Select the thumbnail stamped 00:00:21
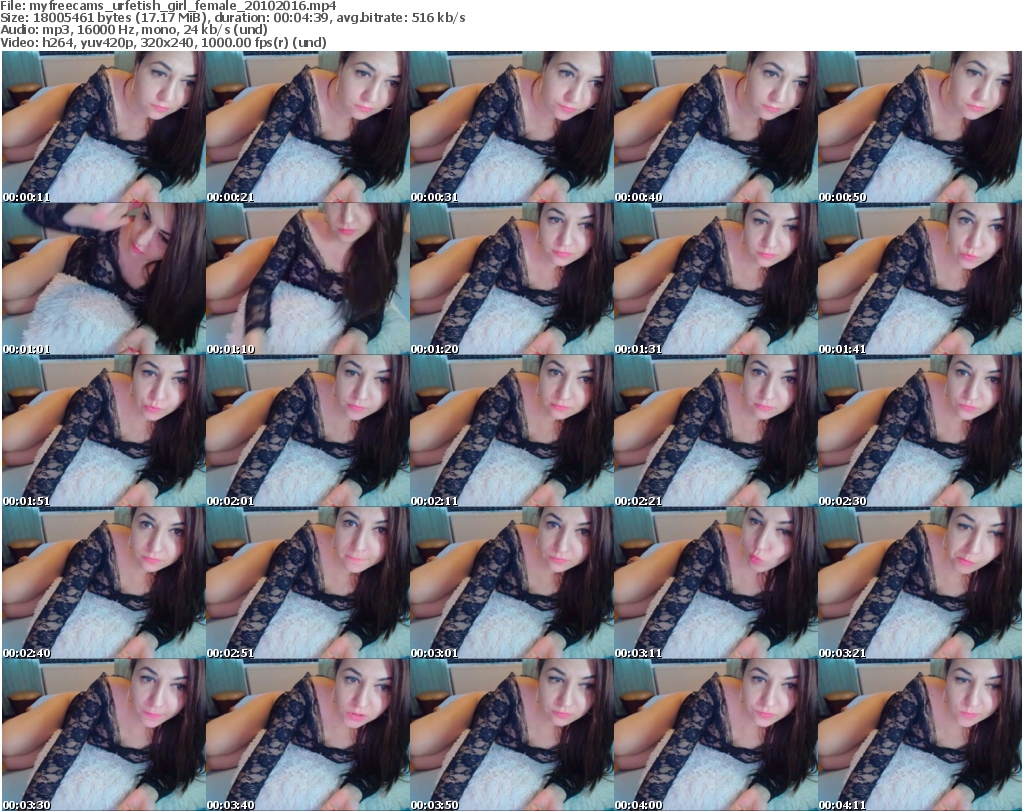The image size is (1024, 811). pyautogui.click(x=308, y=127)
